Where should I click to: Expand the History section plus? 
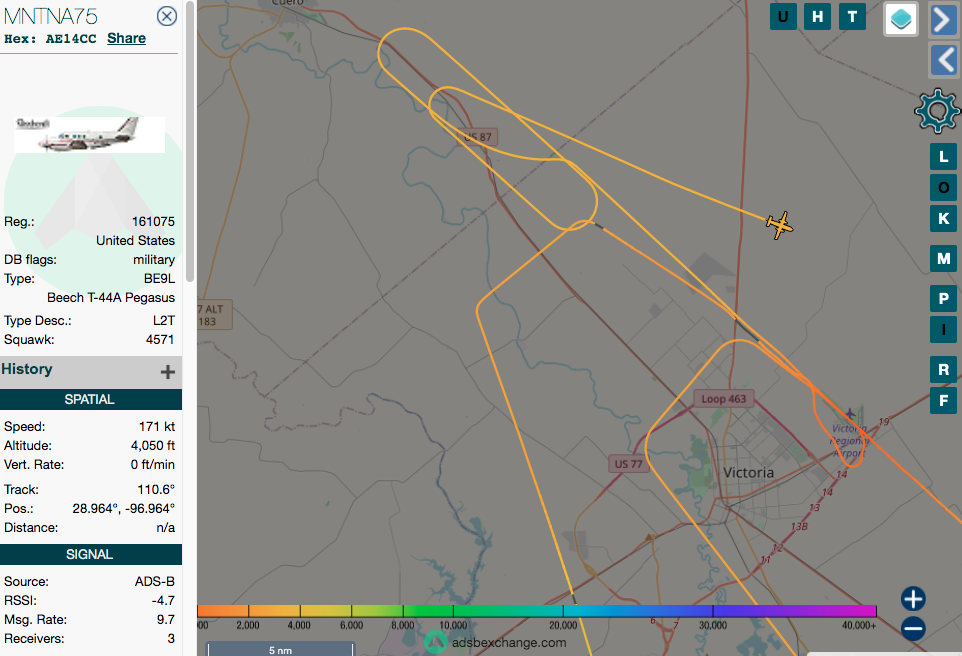167,372
